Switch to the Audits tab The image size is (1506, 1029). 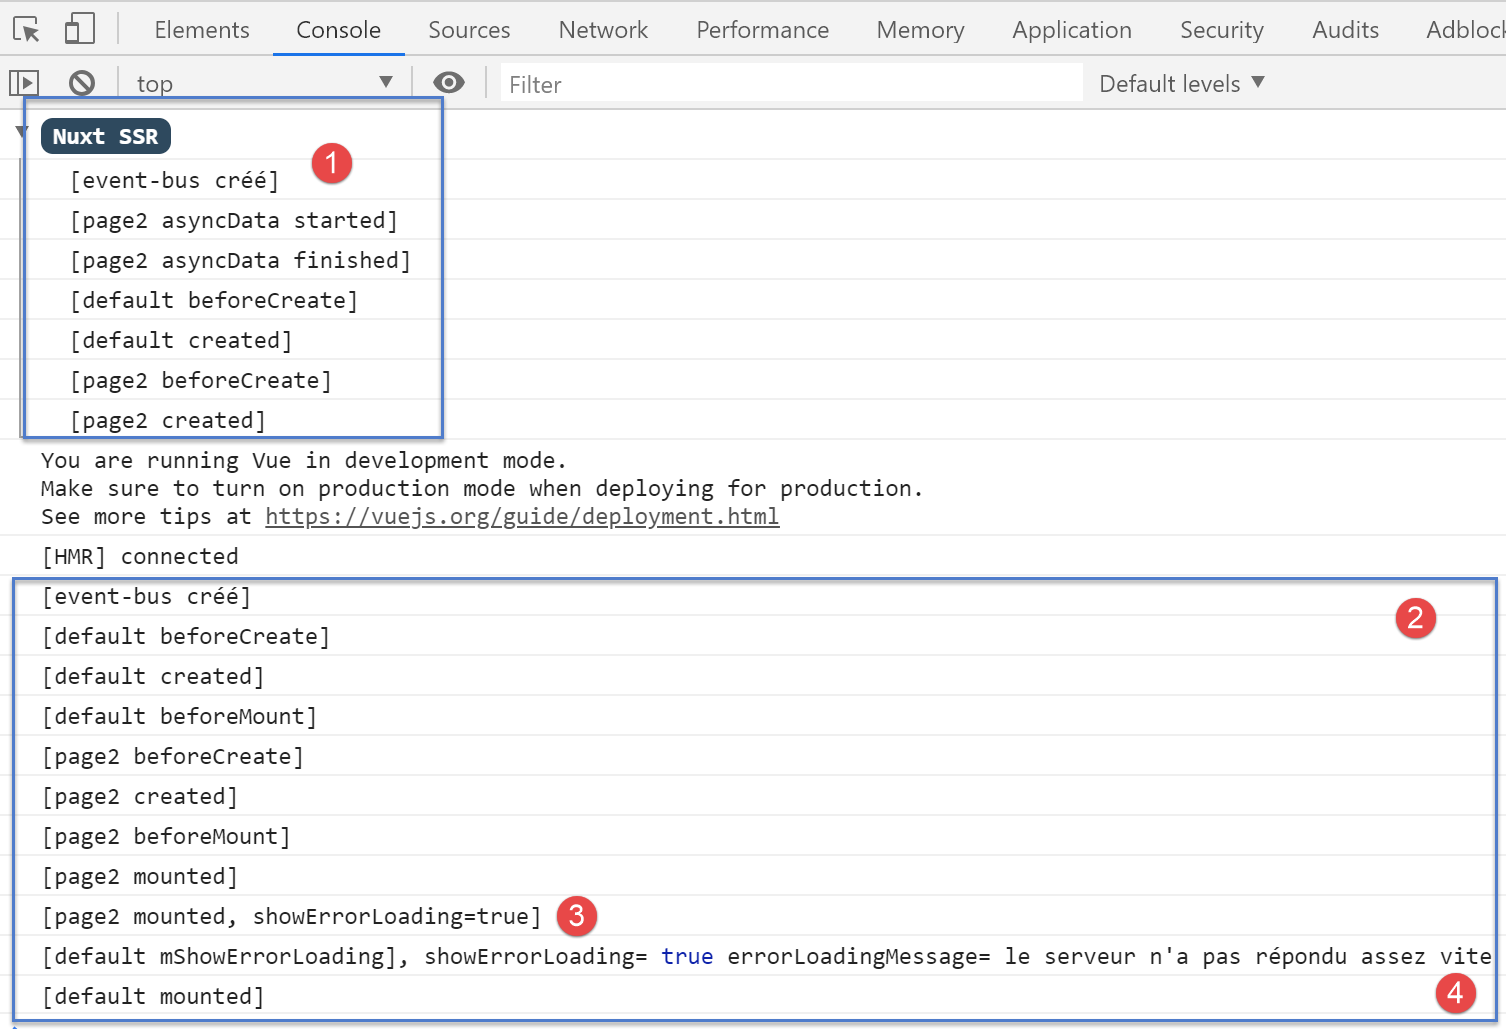pyautogui.click(x=1345, y=30)
